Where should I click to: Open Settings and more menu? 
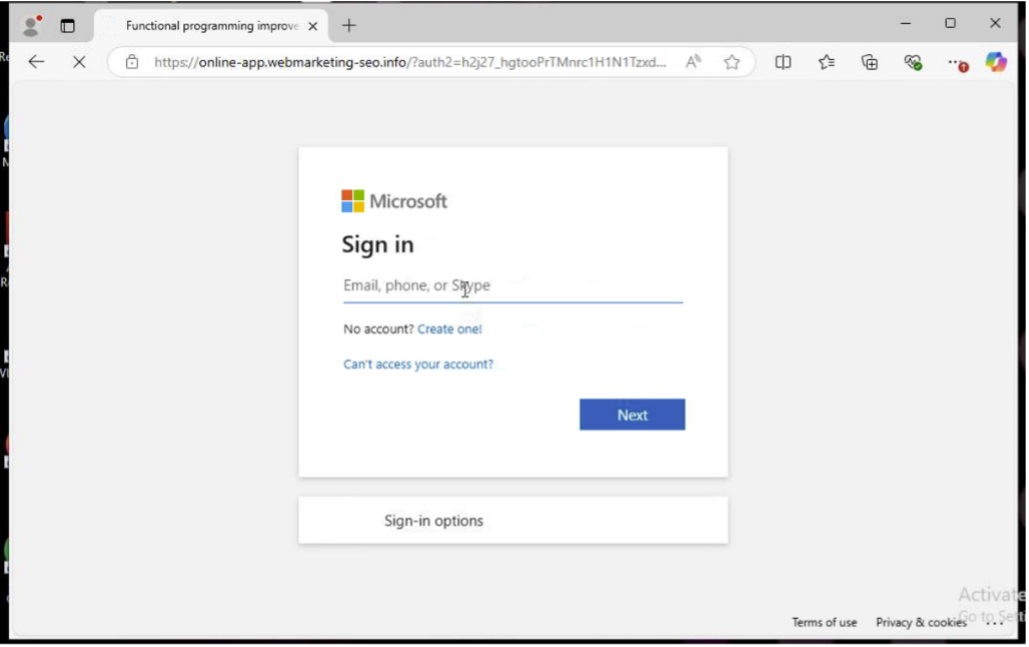tap(957, 63)
